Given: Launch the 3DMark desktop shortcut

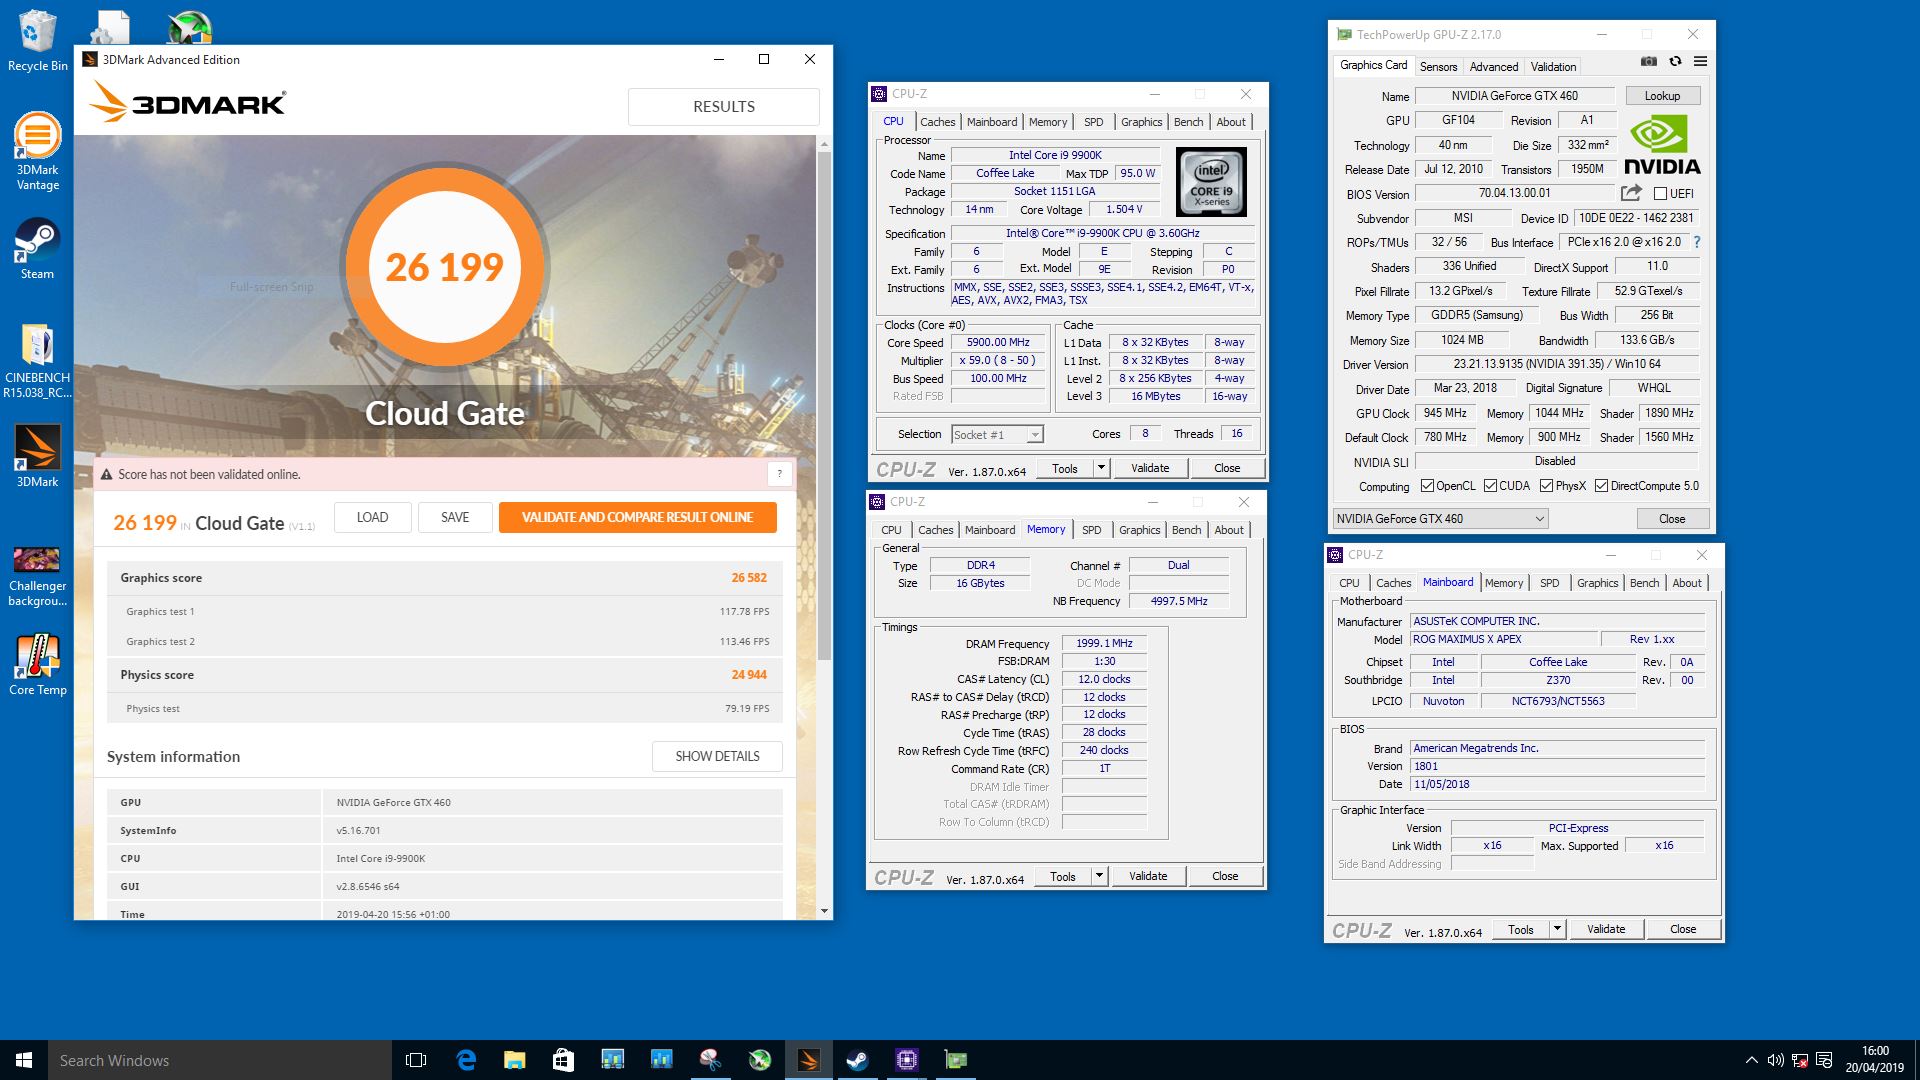Looking at the screenshot, I should point(37,456).
